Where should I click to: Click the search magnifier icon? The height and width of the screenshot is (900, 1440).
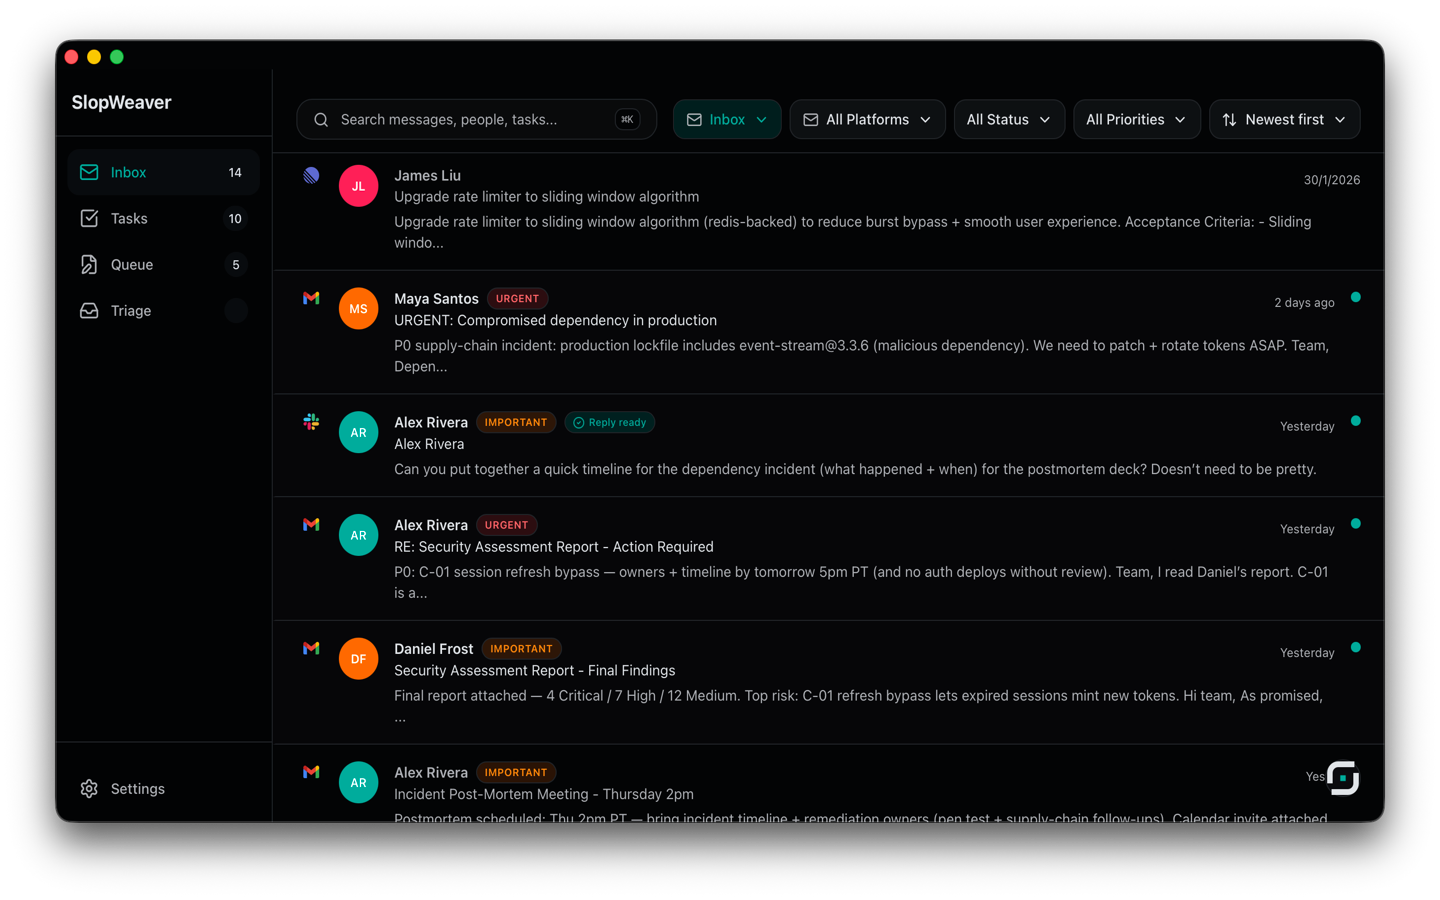coord(320,119)
